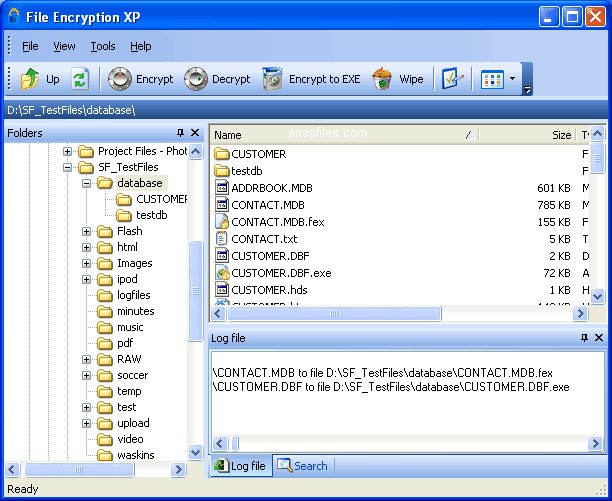The height and width of the screenshot is (501, 612).
Task: Select ADDRBOOK.MDB file icon
Action: coord(222,188)
